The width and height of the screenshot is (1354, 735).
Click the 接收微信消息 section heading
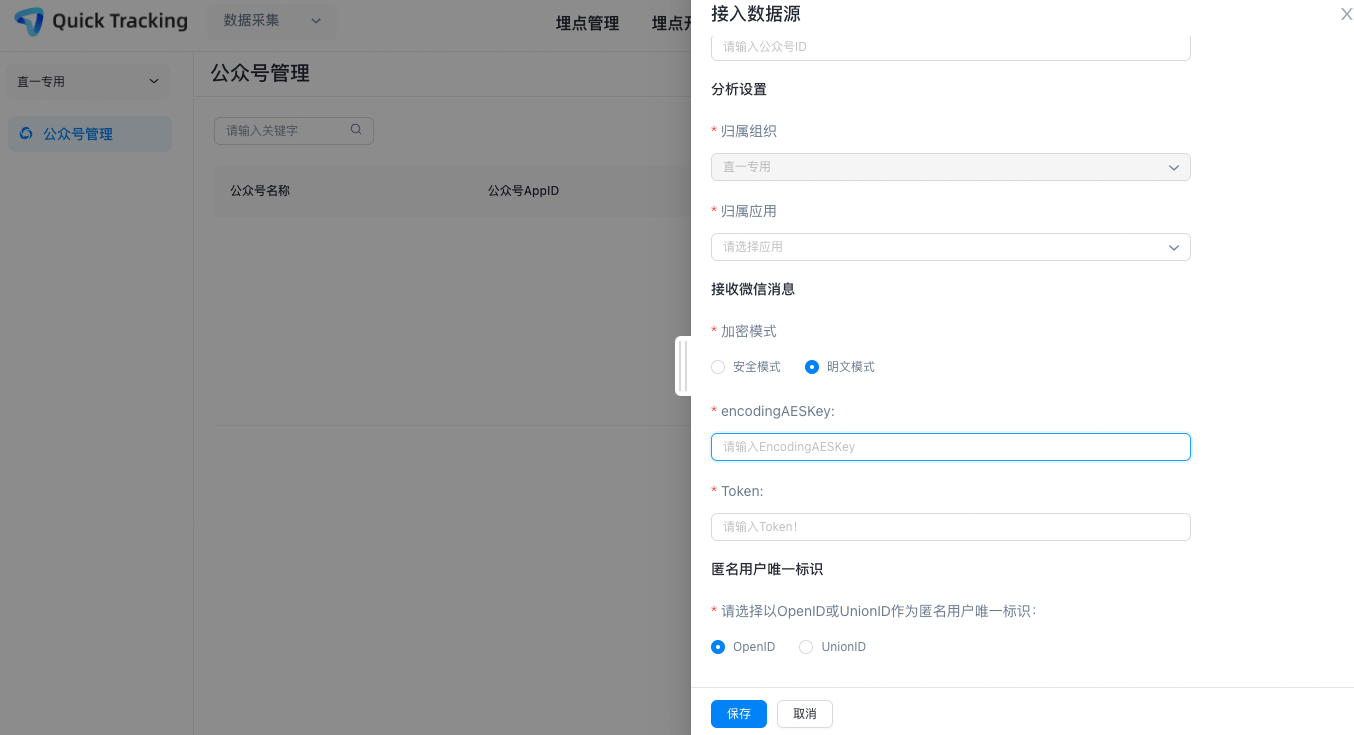[753, 289]
